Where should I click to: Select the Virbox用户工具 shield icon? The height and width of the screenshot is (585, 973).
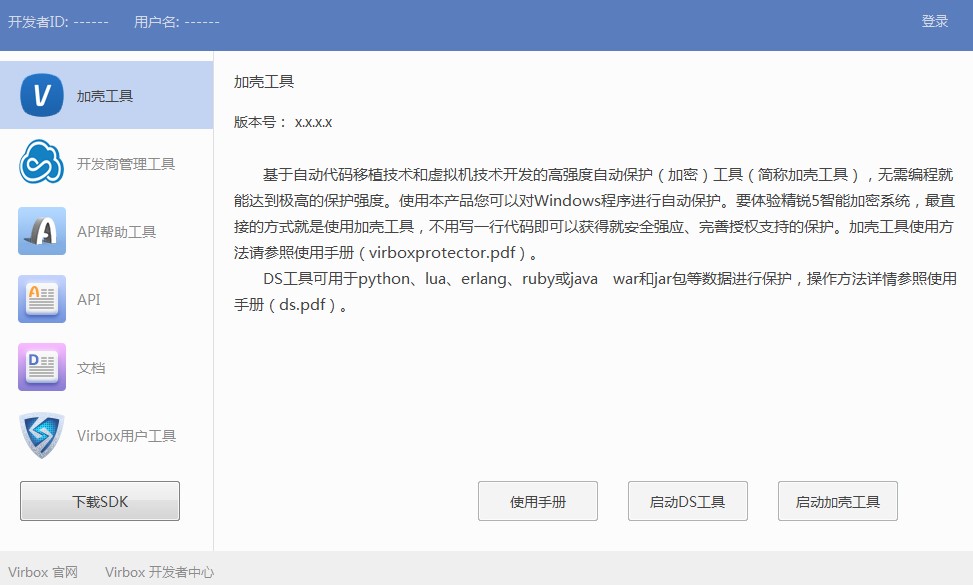40,435
